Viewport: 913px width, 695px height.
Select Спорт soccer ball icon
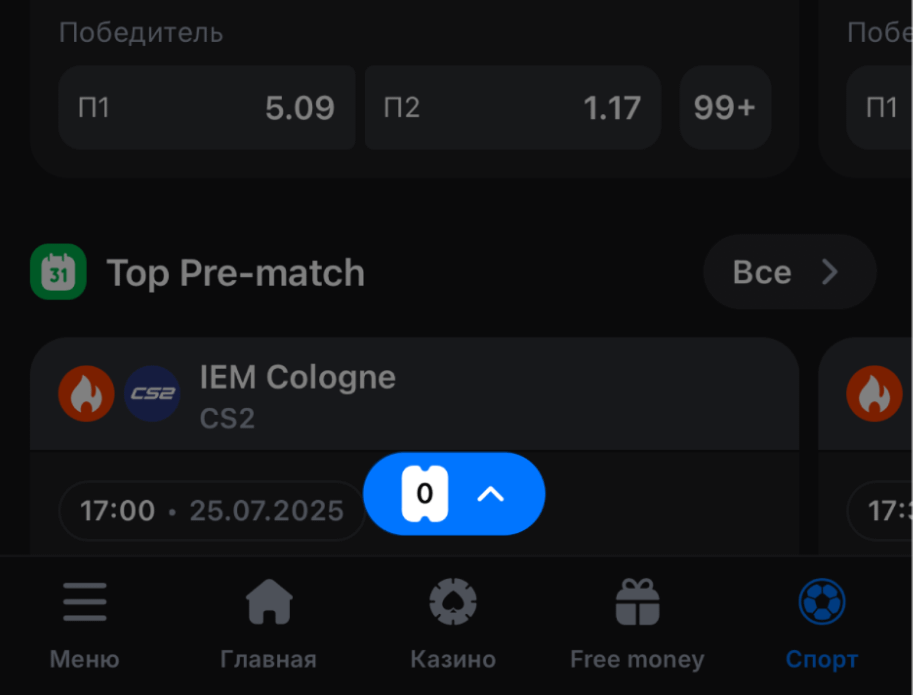[x=822, y=603]
